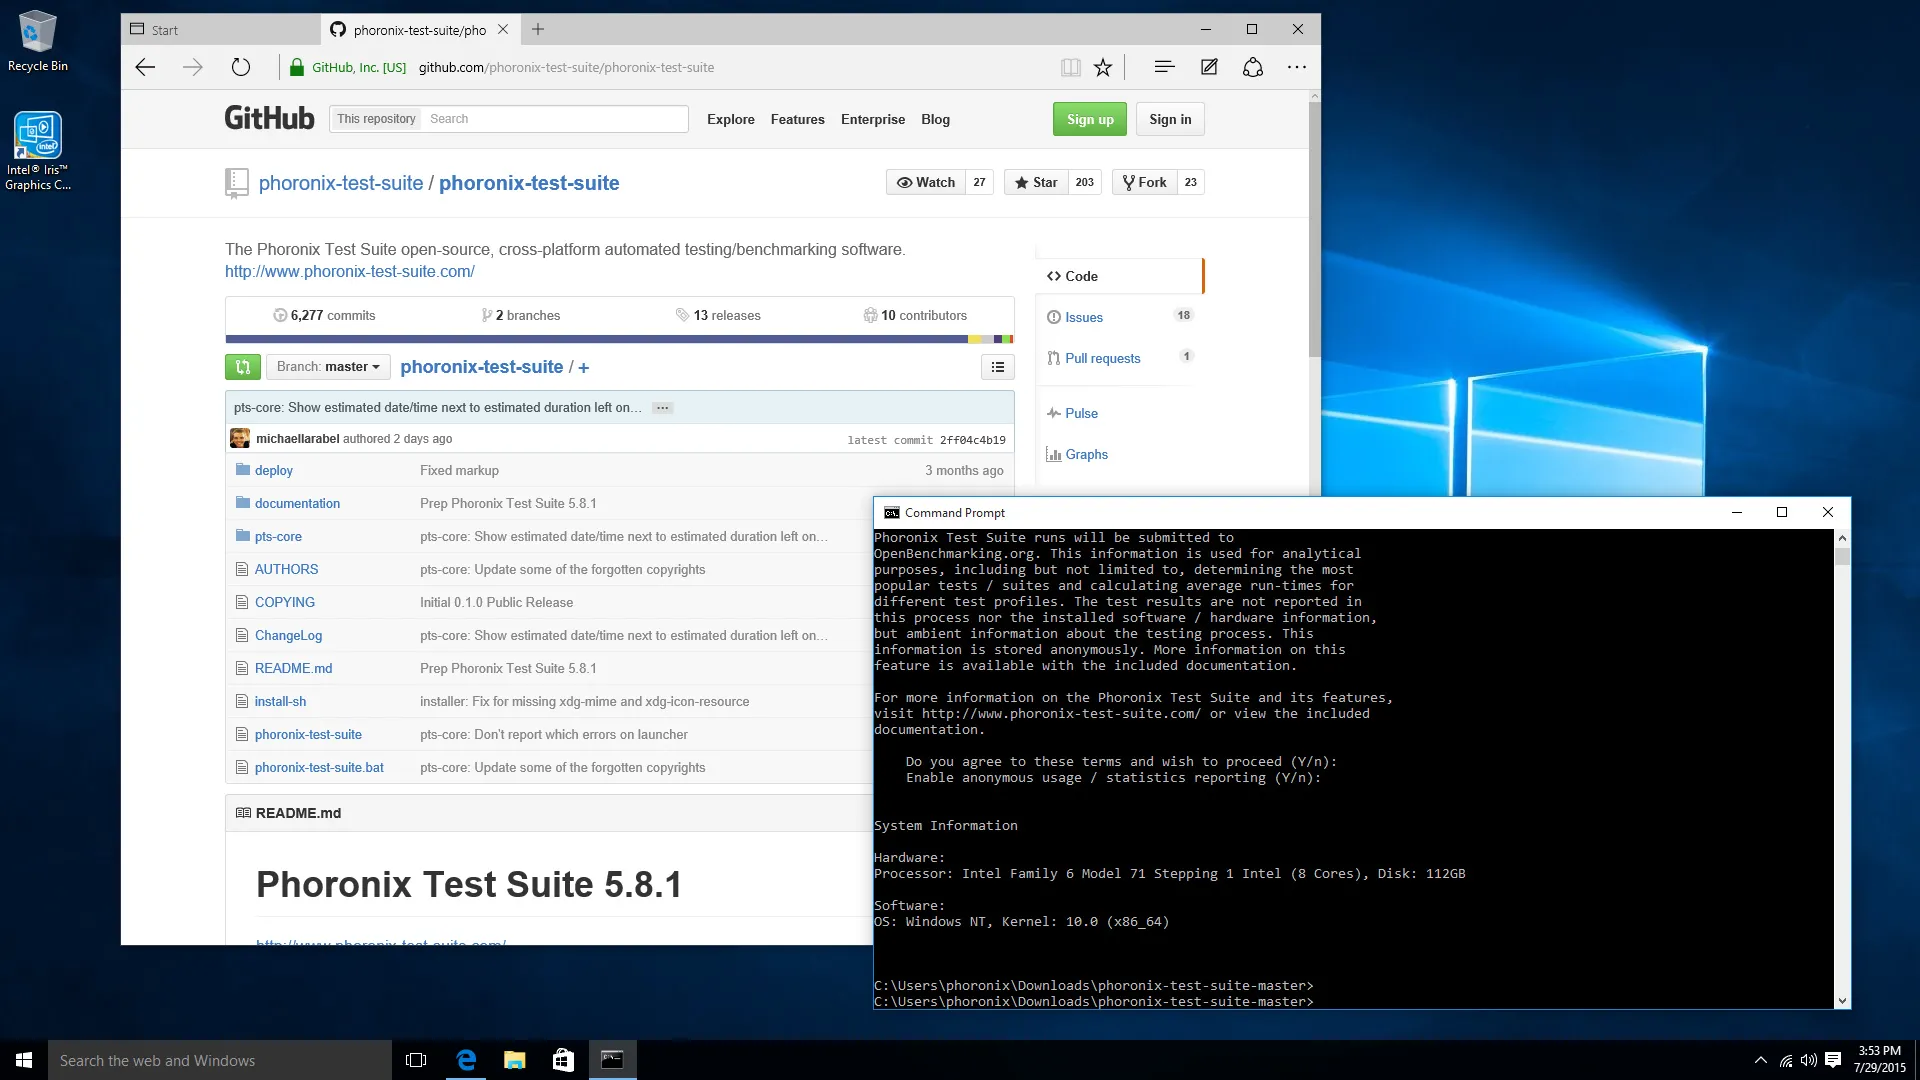This screenshot has height=1080, width=1920.
Task: Click the Sign up button
Action: pyautogui.click(x=1089, y=119)
